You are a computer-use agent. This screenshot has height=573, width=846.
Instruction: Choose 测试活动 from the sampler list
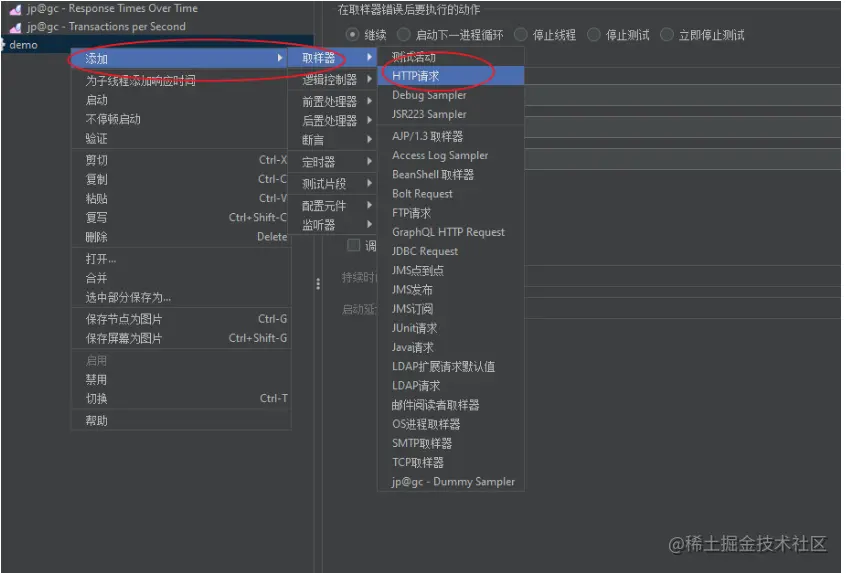(x=451, y=57)
